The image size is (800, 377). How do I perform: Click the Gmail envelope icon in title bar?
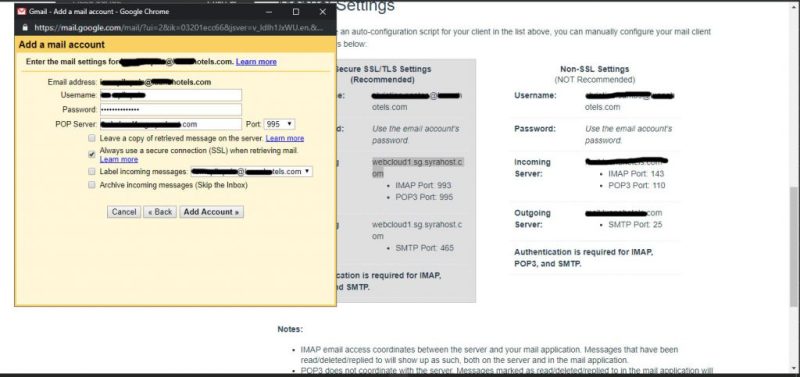pyautogui.click(x=21, y=11)
